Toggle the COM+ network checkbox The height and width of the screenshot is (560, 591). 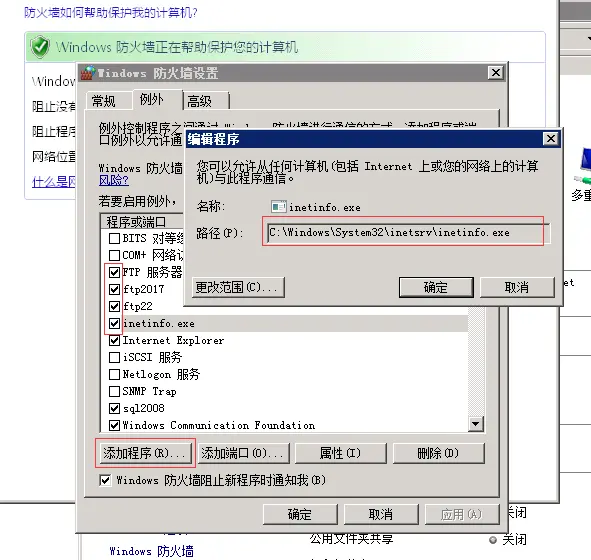click(114, 256)
